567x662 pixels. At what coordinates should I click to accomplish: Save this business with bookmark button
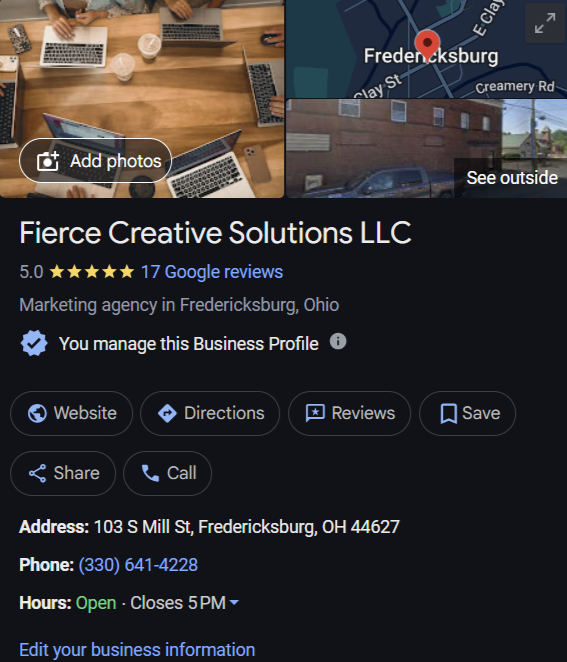coord(467,413)
